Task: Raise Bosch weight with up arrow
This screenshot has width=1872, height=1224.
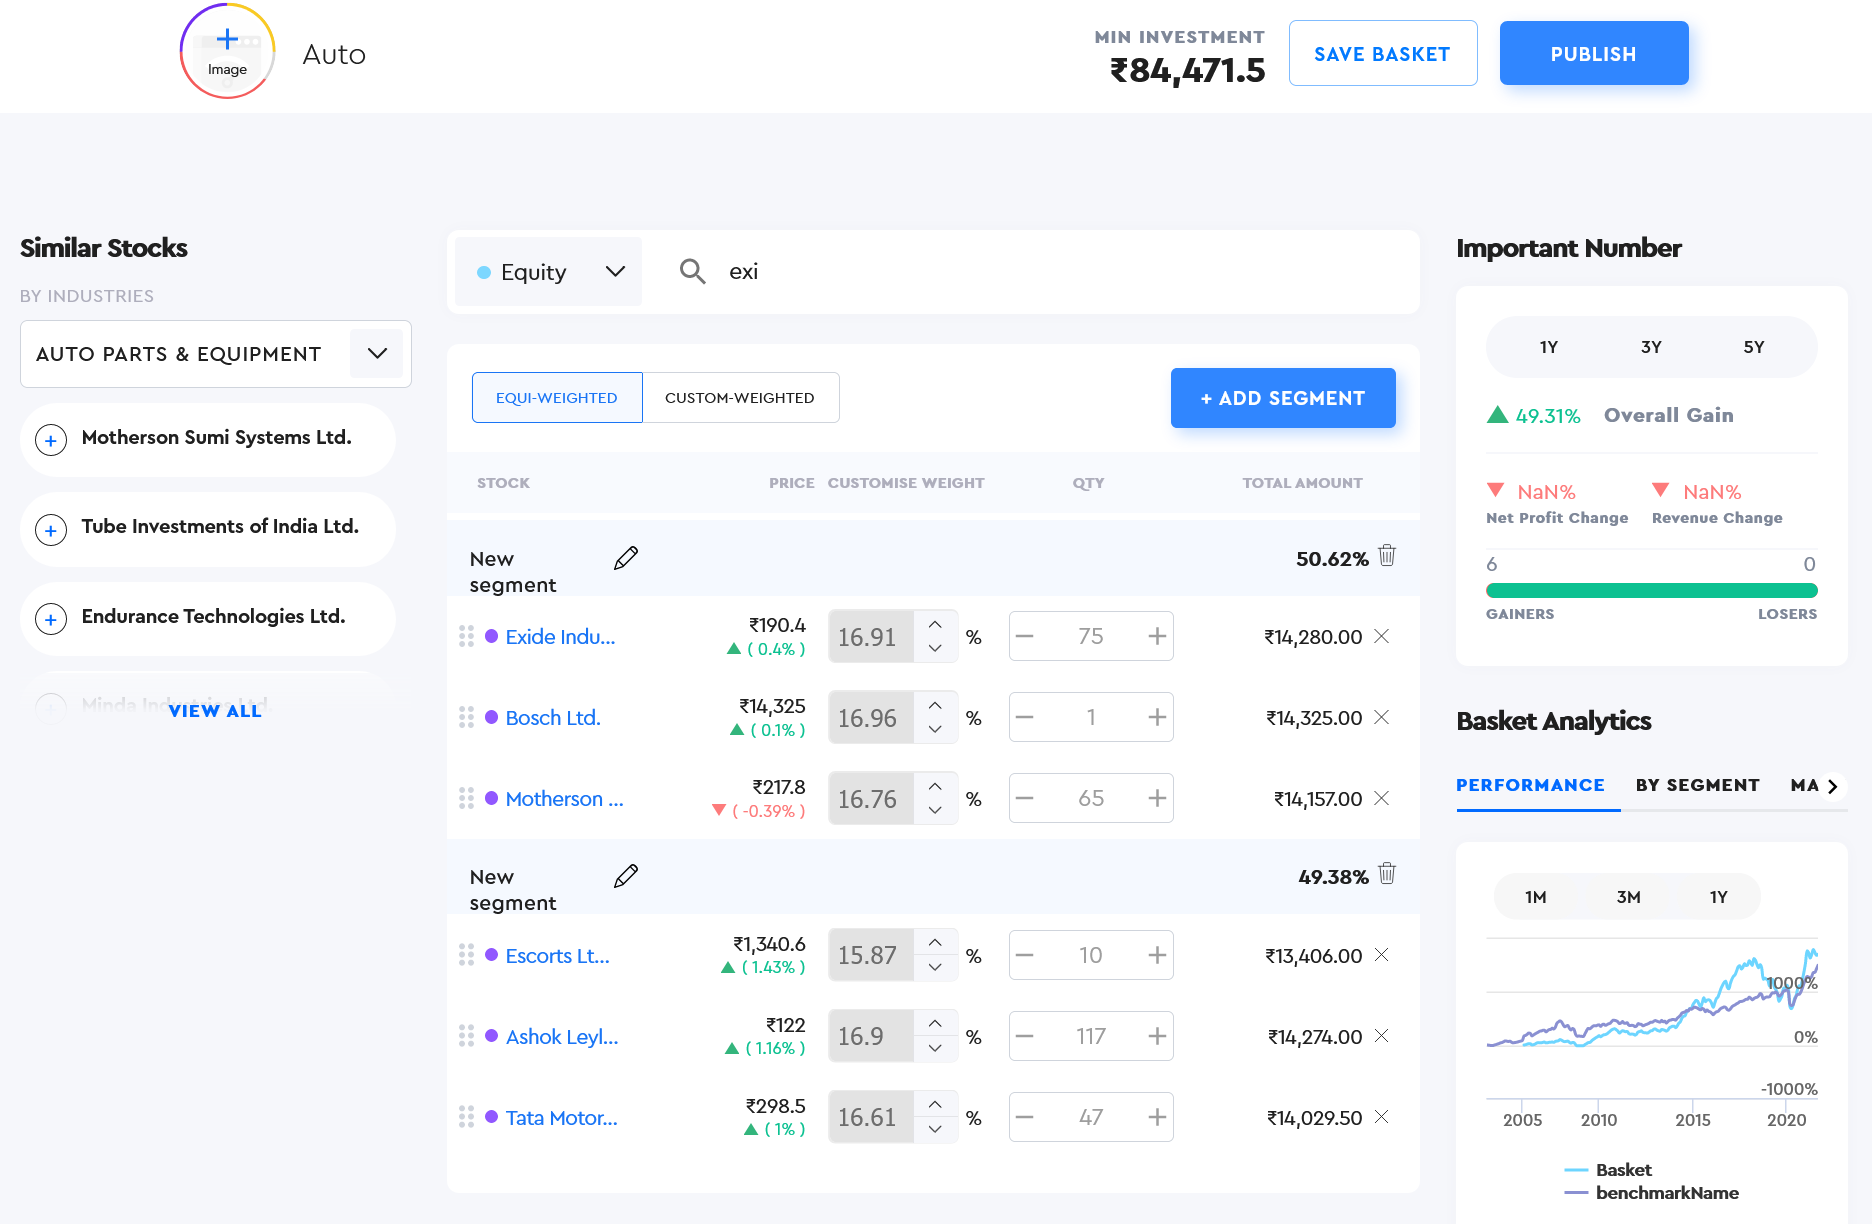Action: (x=935, y=705)
